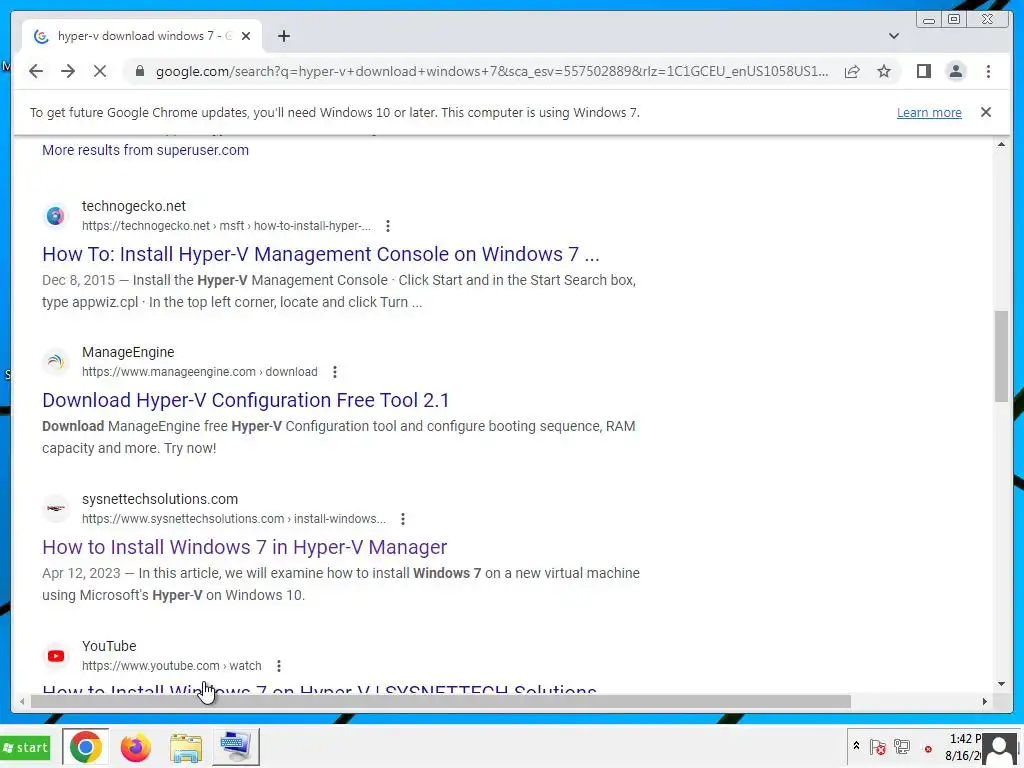Open the file explorer taskbar icon
Viewport: 1024px width, 768px height.
pyautogui.click(x=186, y=746)
